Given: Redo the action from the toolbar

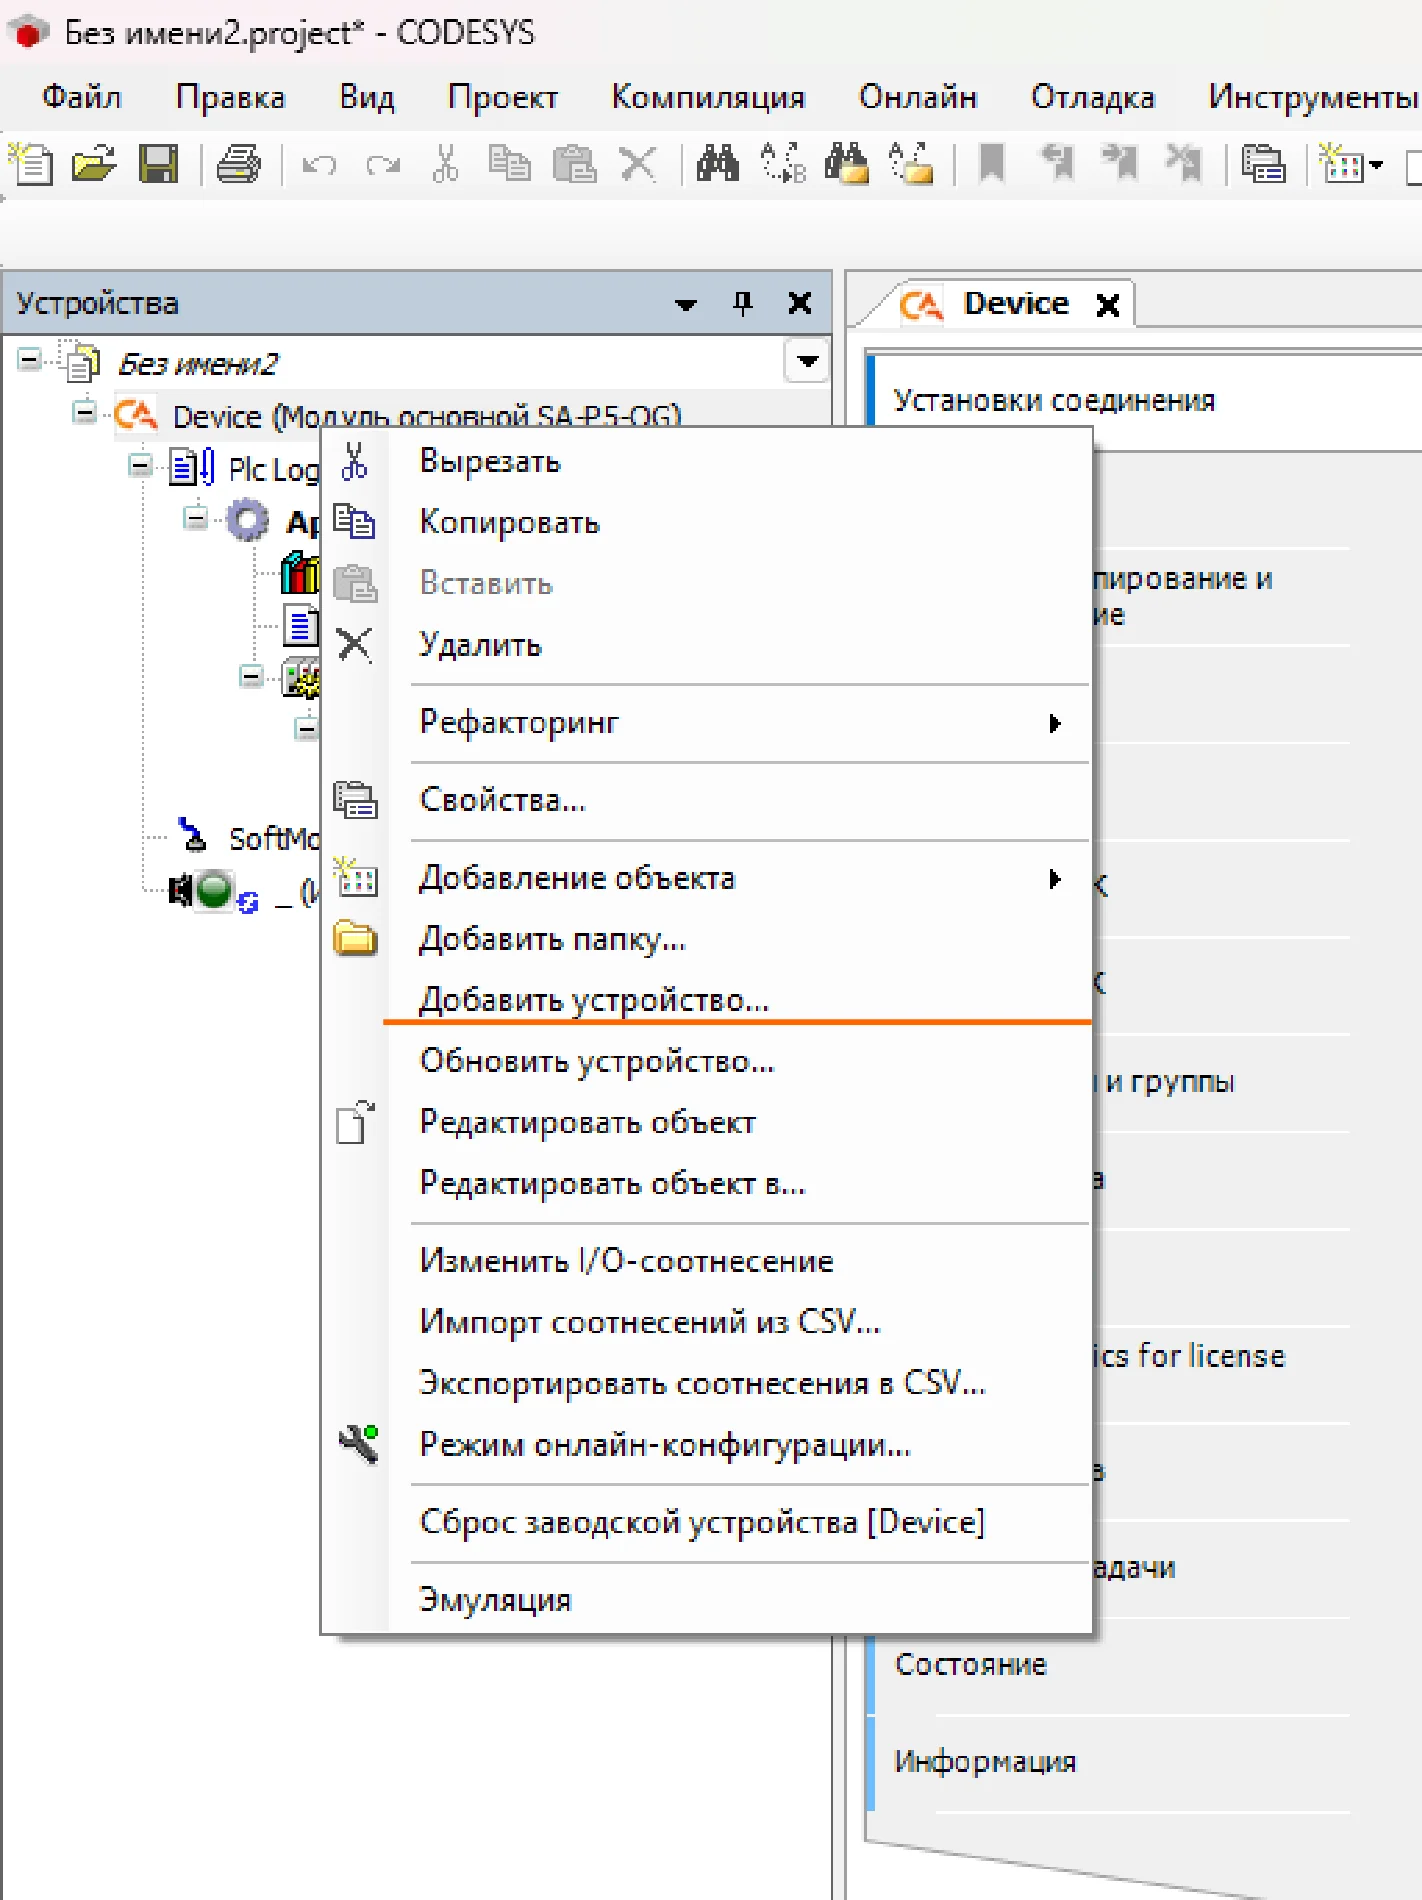Looking at the screenshot, I should (383, 164).
